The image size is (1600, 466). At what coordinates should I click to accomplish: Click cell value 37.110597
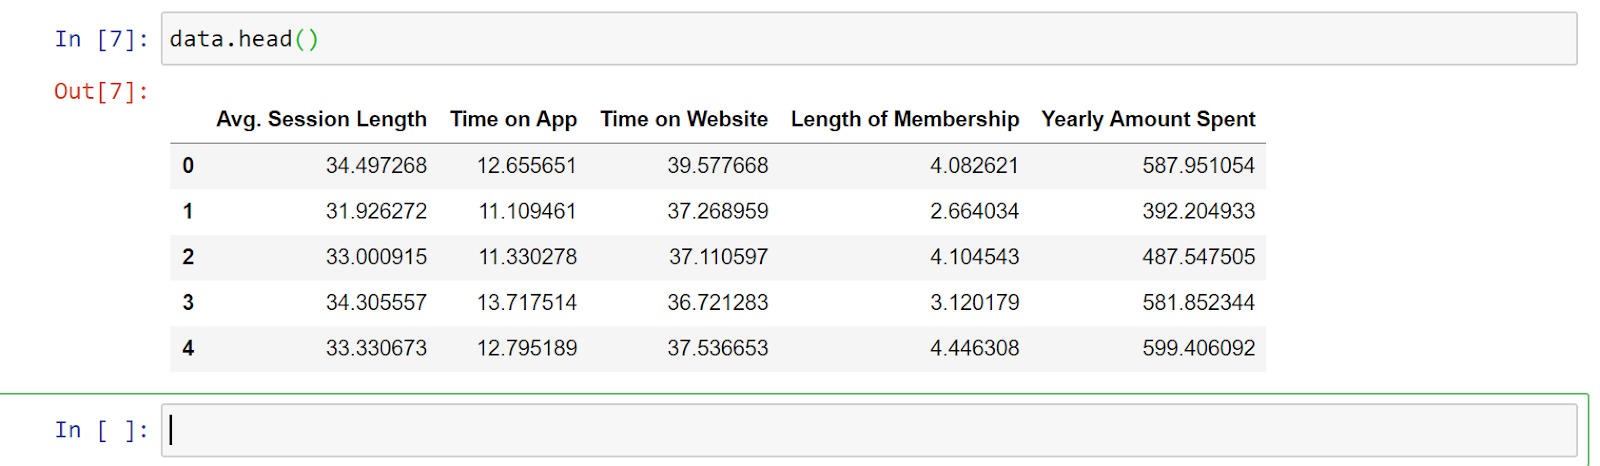(718, 257)
